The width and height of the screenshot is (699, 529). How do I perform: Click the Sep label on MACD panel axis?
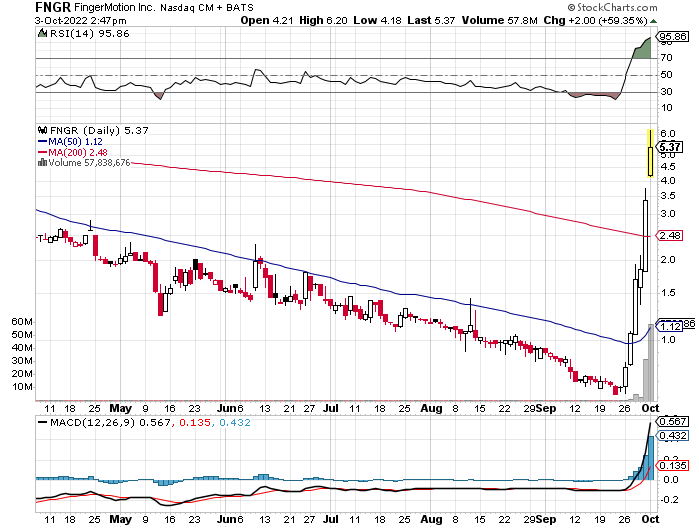(546, 520)
